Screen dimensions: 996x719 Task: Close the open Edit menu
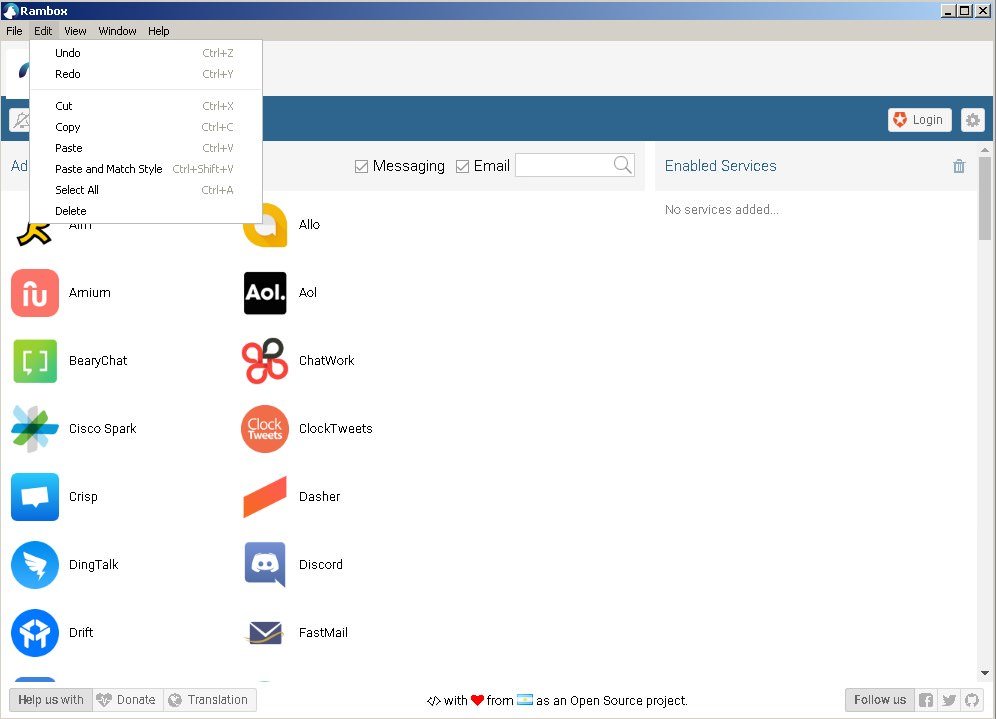pyautogui.click(x=43, y=31)
